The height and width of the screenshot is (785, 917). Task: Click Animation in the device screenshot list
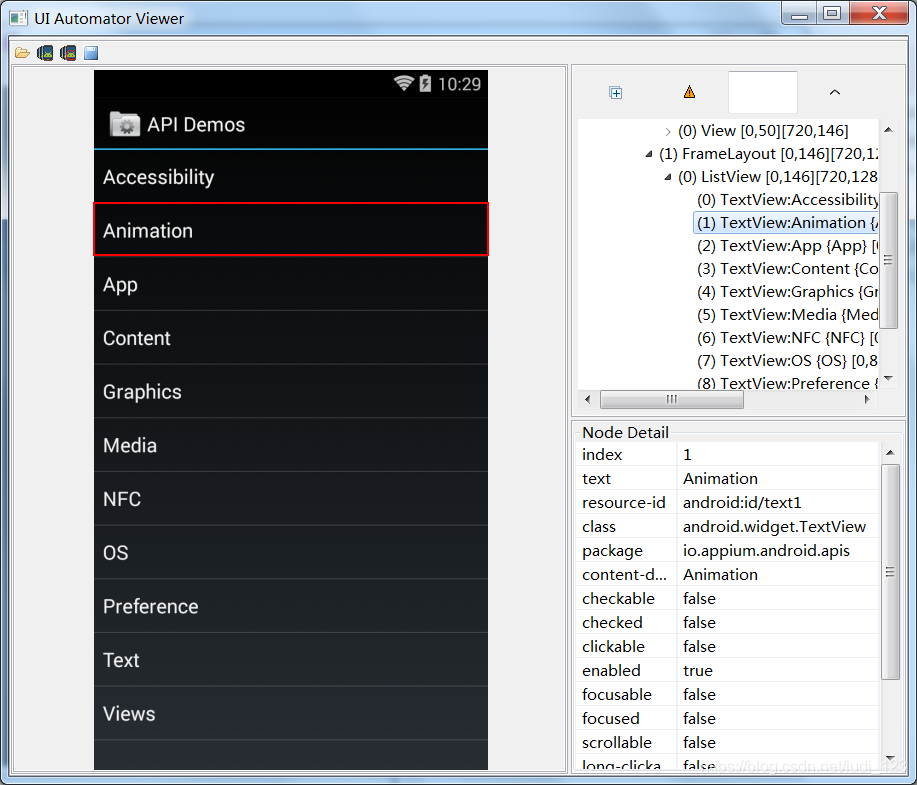click(291, 230)
